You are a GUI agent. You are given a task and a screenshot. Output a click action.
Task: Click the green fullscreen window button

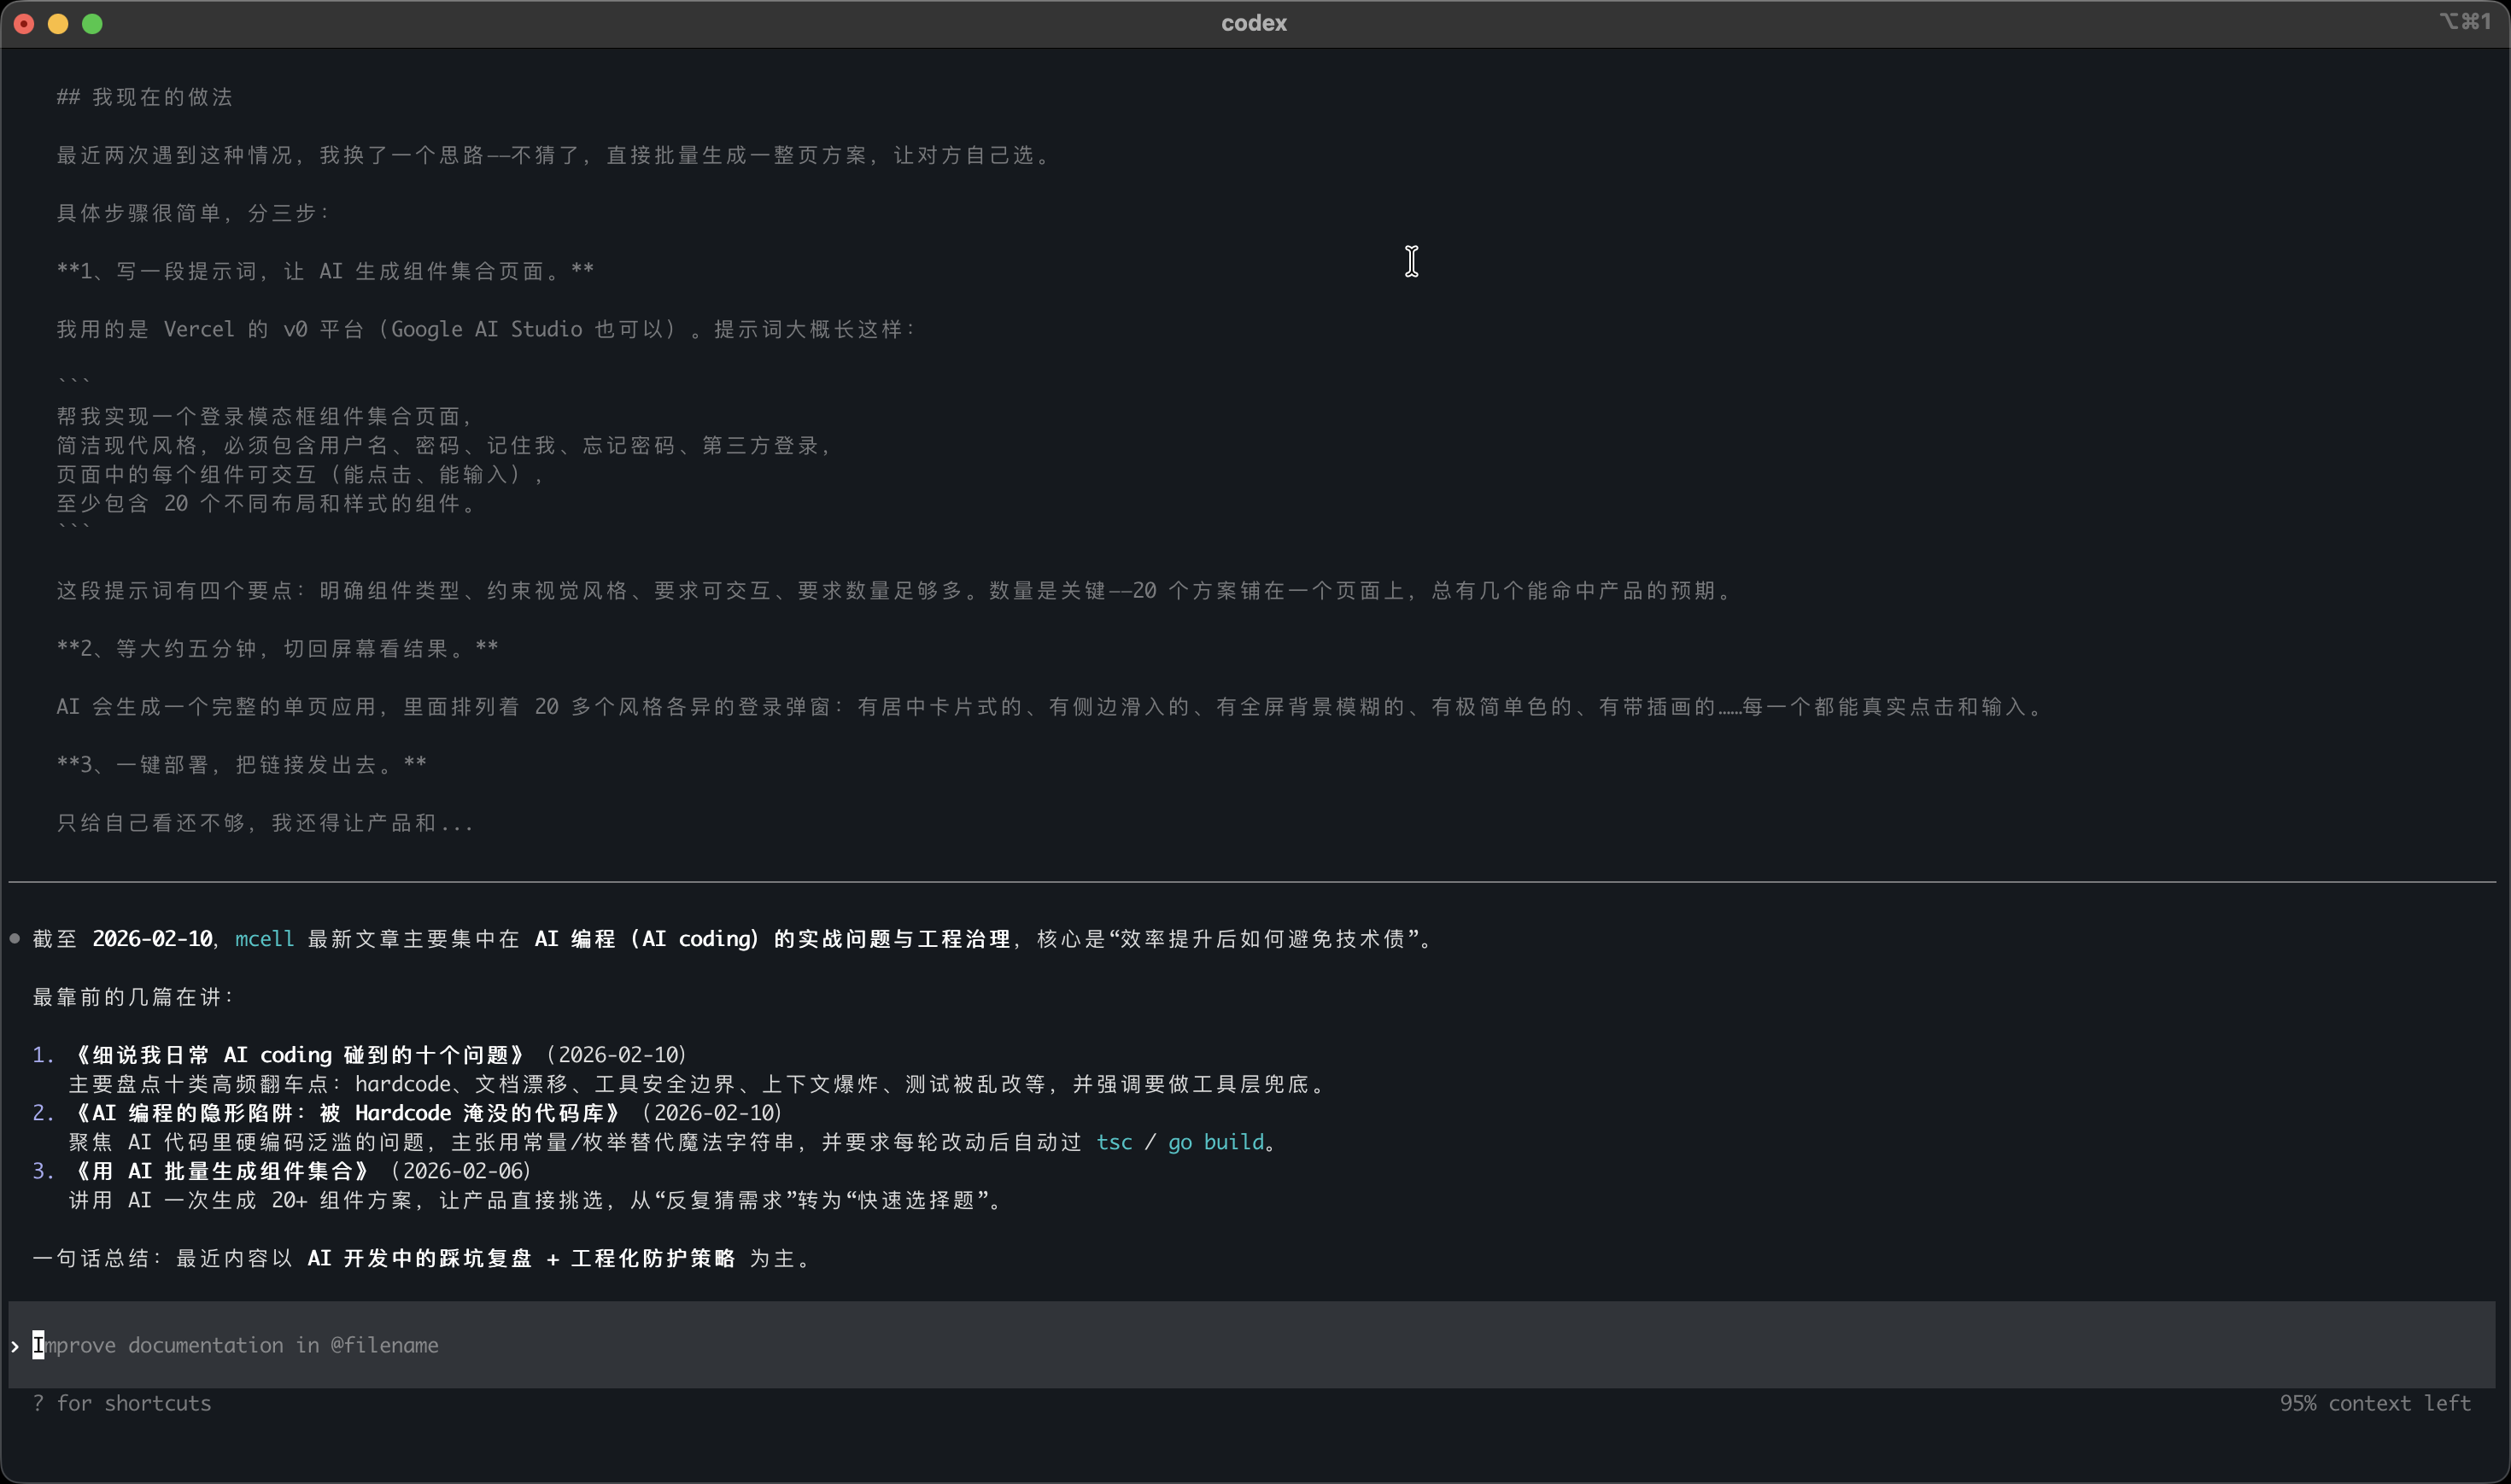point(92,24)
